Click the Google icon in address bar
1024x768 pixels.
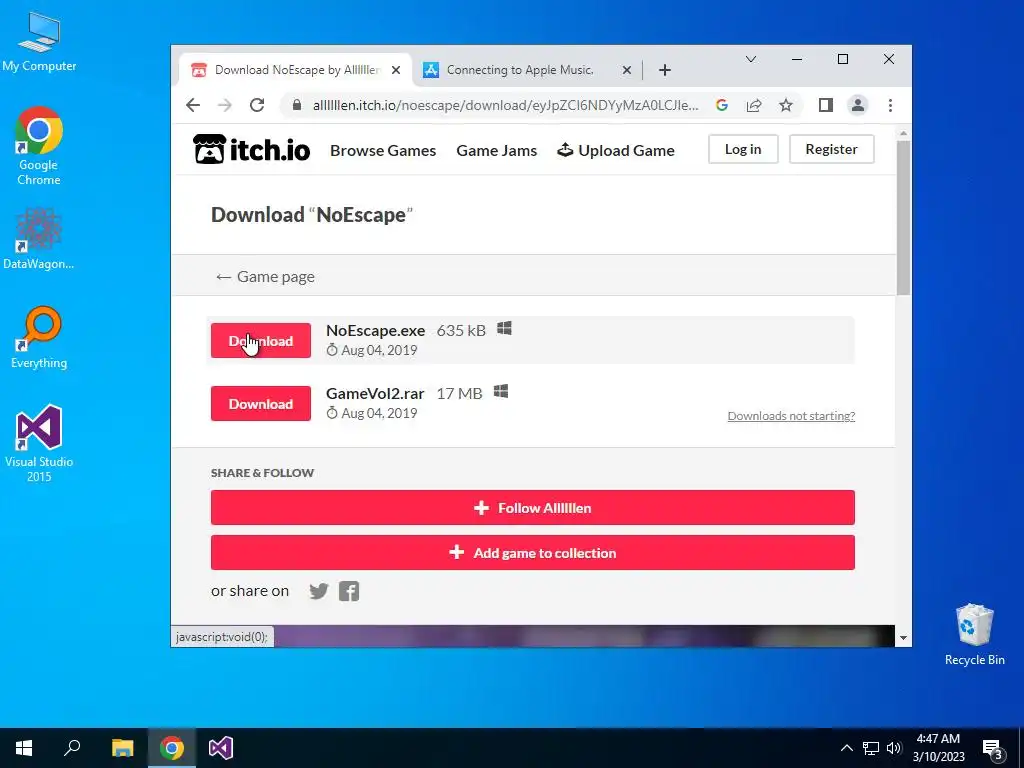[722, 105]
